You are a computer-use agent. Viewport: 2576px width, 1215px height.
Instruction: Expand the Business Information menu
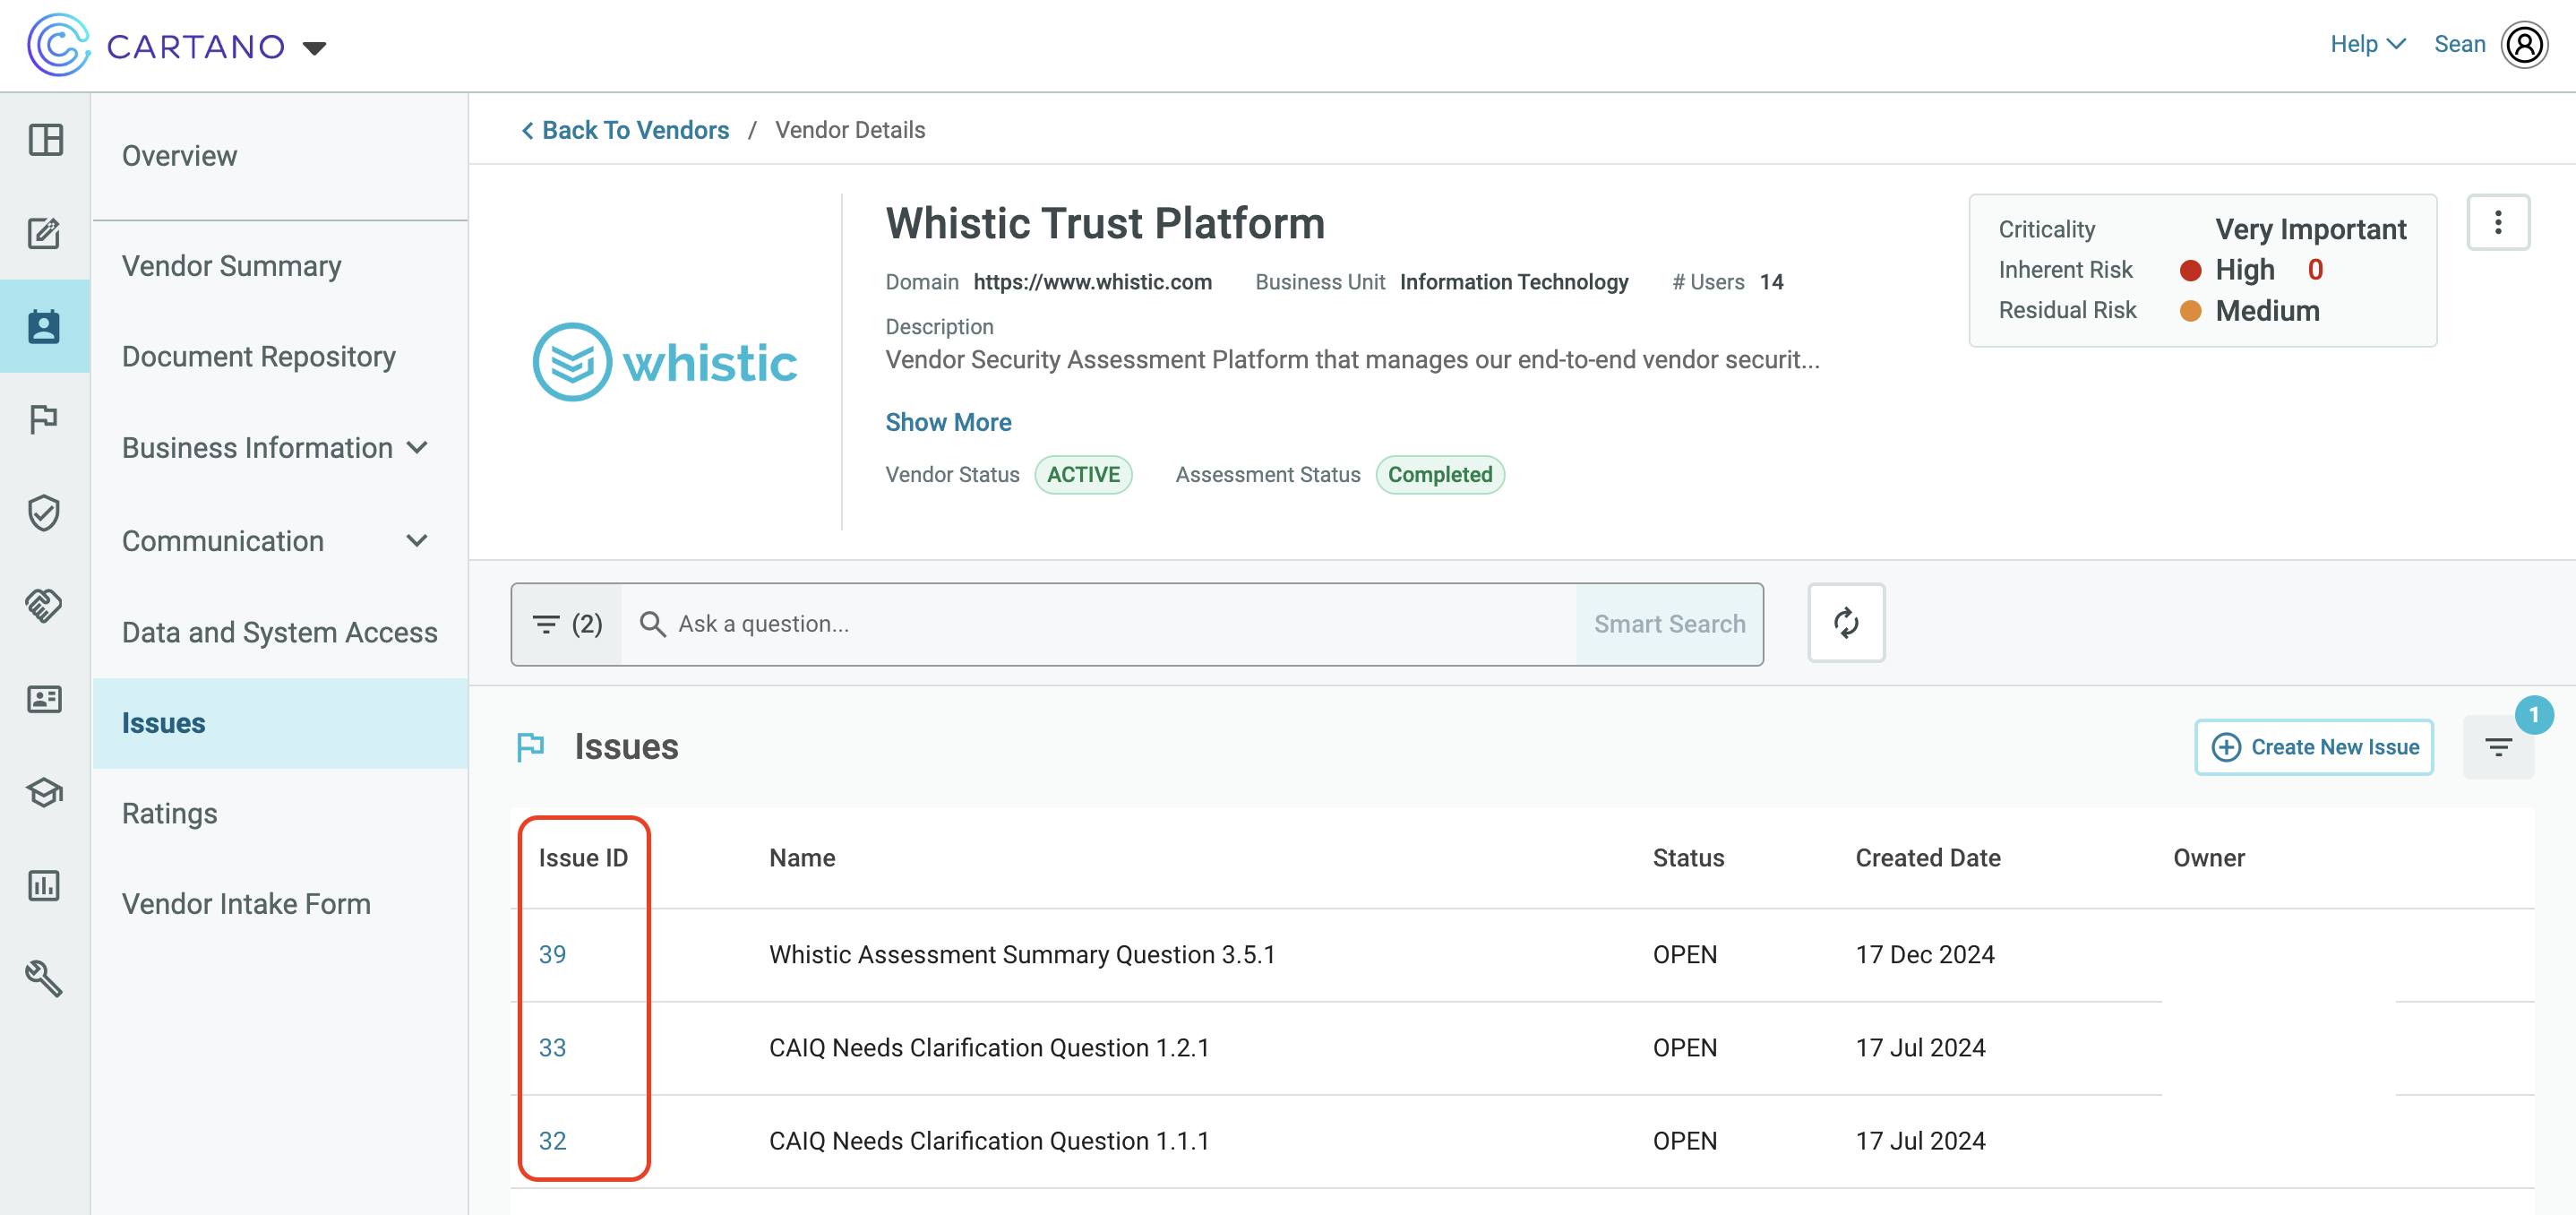[275, 448]
